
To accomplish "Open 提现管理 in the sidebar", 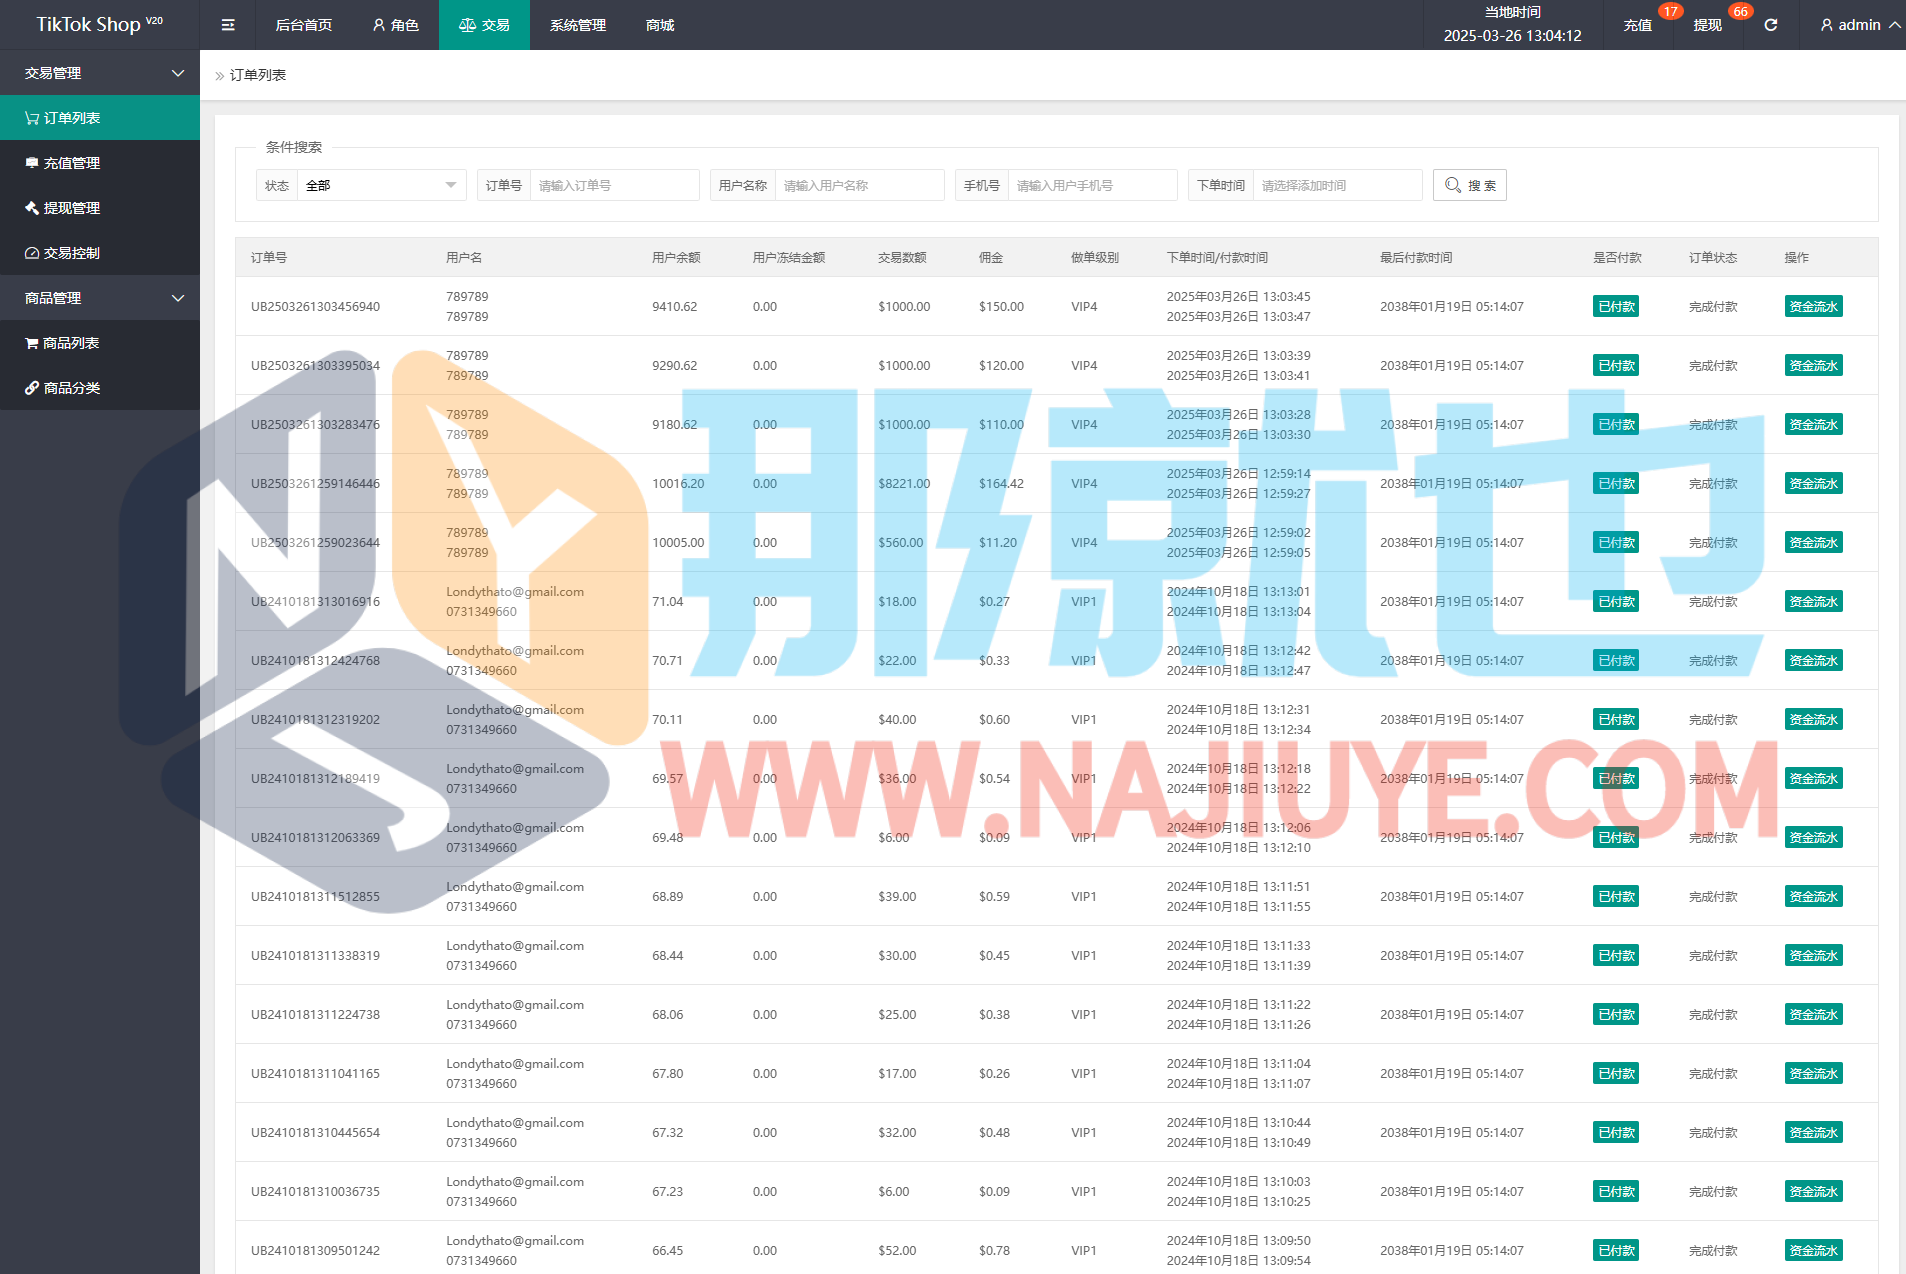I will pos(72,208).
